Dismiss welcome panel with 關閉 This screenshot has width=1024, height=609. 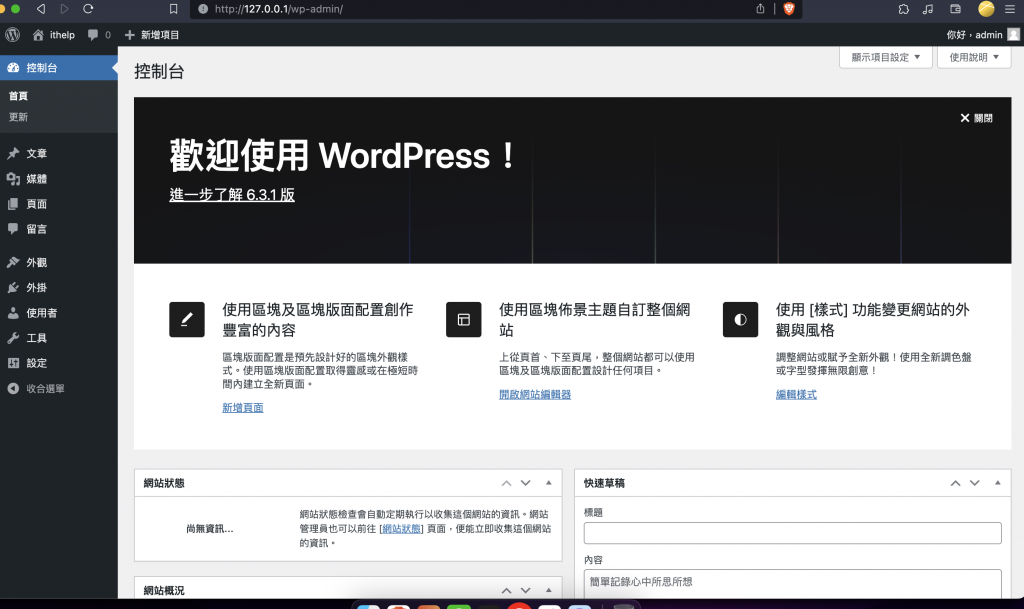[976, 118]
